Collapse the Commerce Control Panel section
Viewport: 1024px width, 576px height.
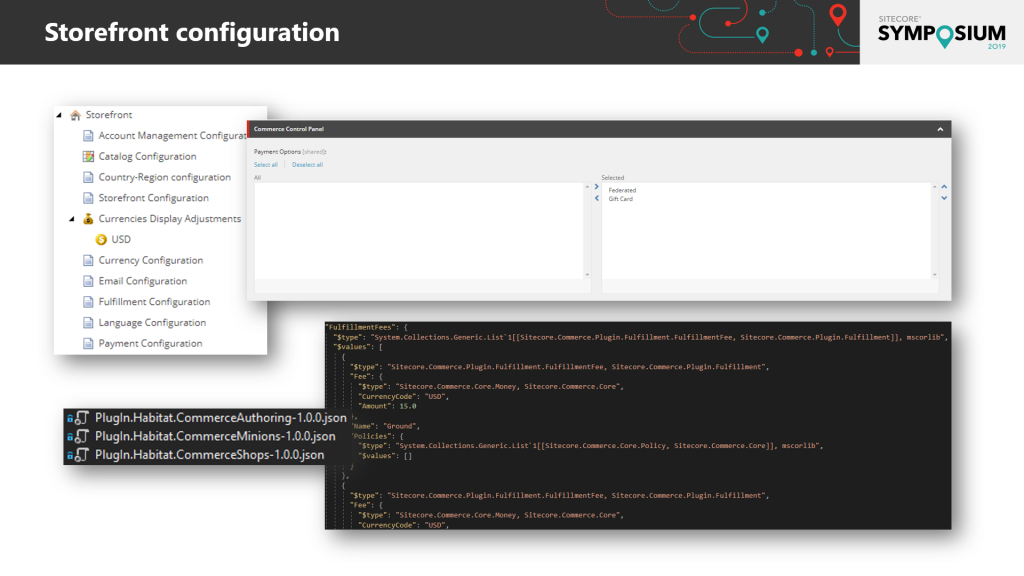coord(939,129)
